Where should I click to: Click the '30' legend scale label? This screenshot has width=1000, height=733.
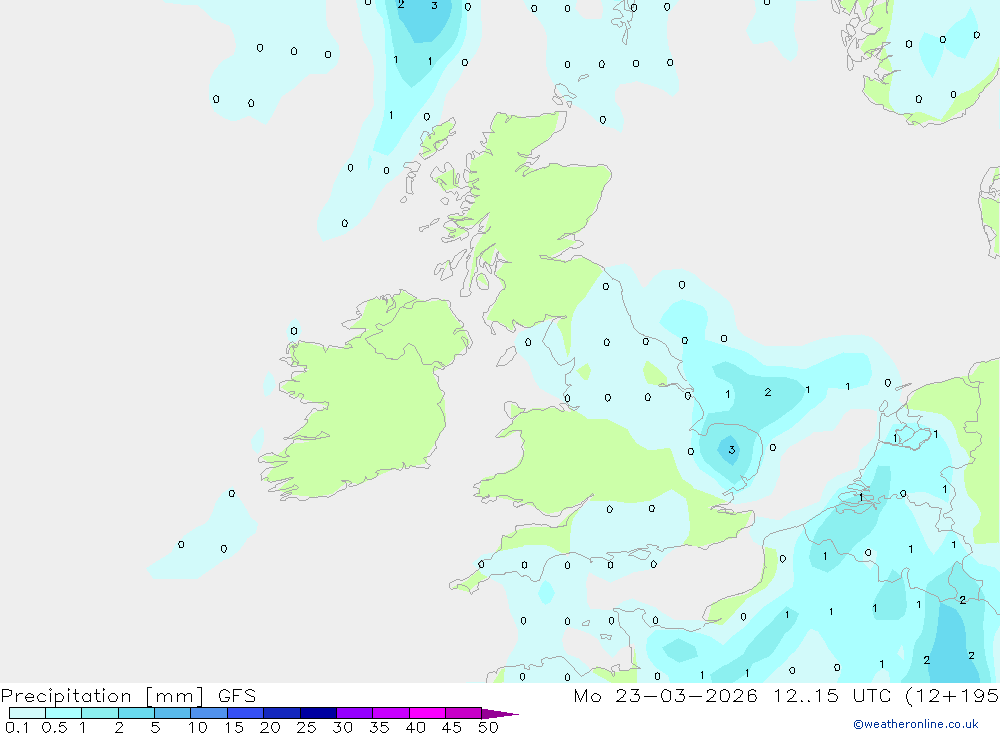click(342, 727)
